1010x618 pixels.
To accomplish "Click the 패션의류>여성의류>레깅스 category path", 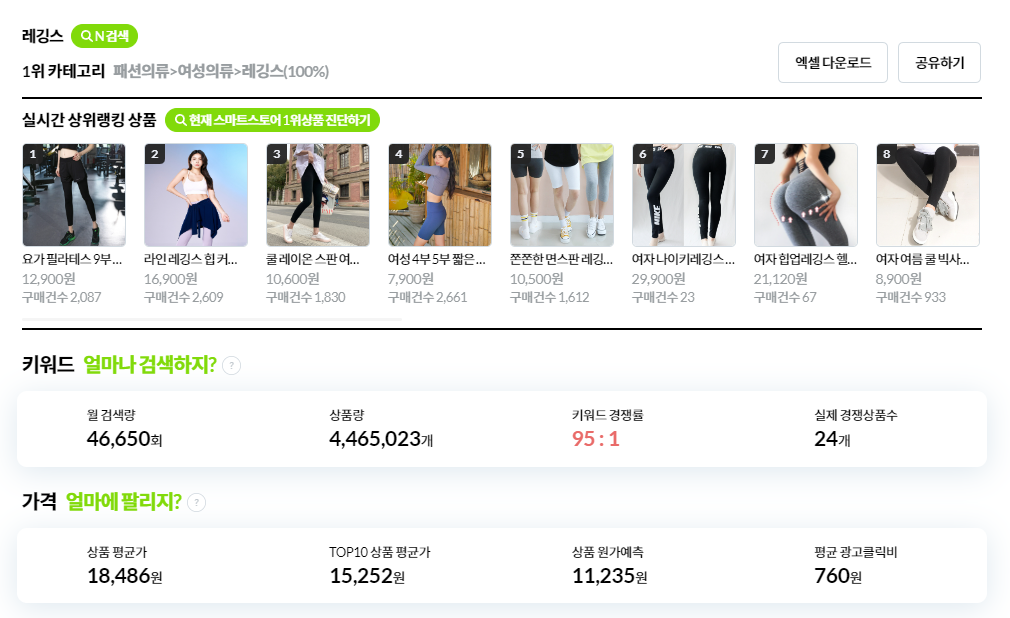I will [221, 71].
